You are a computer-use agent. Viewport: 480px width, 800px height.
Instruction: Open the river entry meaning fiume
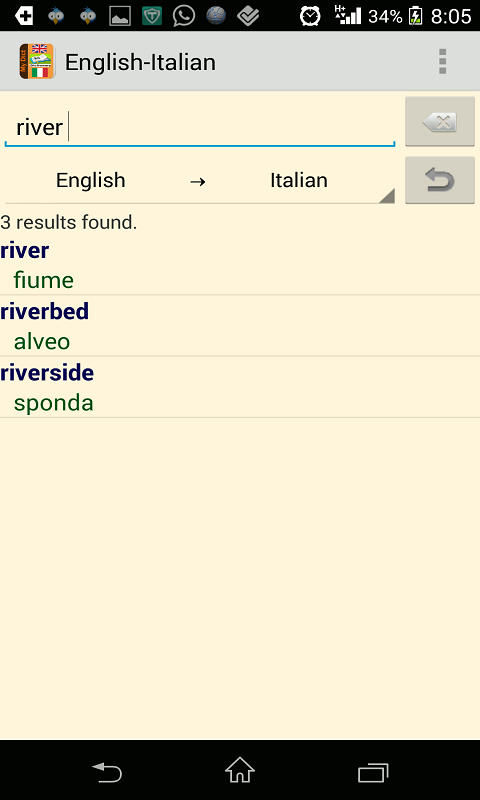[x=240, y=266]
